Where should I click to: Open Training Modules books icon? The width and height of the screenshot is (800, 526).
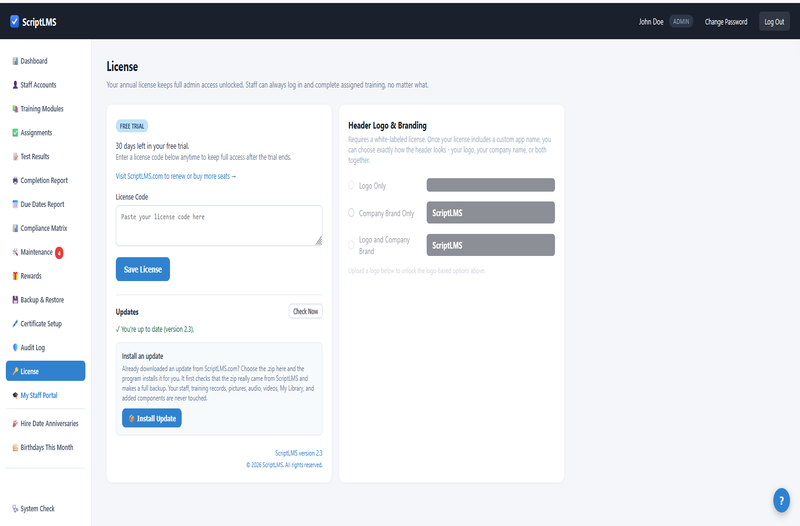pos(15,109)
